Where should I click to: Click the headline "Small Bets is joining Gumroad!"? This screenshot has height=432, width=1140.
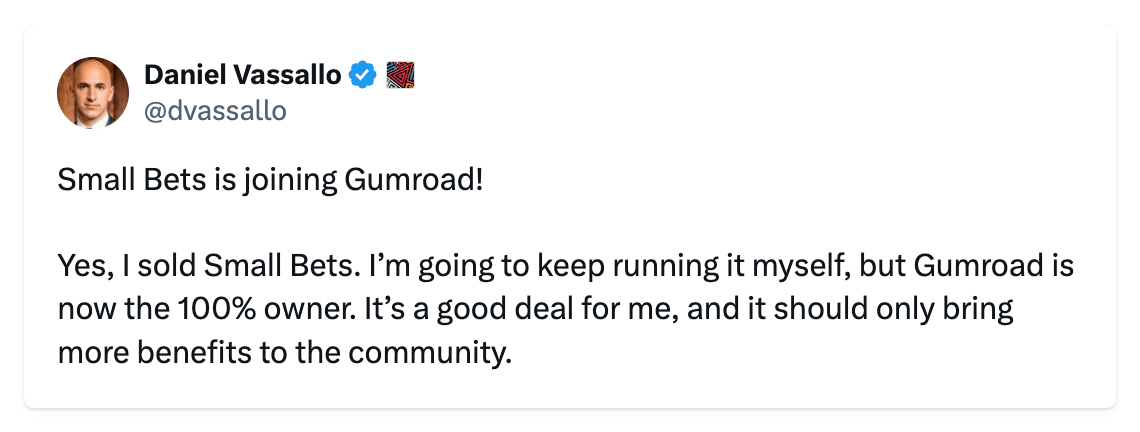[x=270, y=181]
